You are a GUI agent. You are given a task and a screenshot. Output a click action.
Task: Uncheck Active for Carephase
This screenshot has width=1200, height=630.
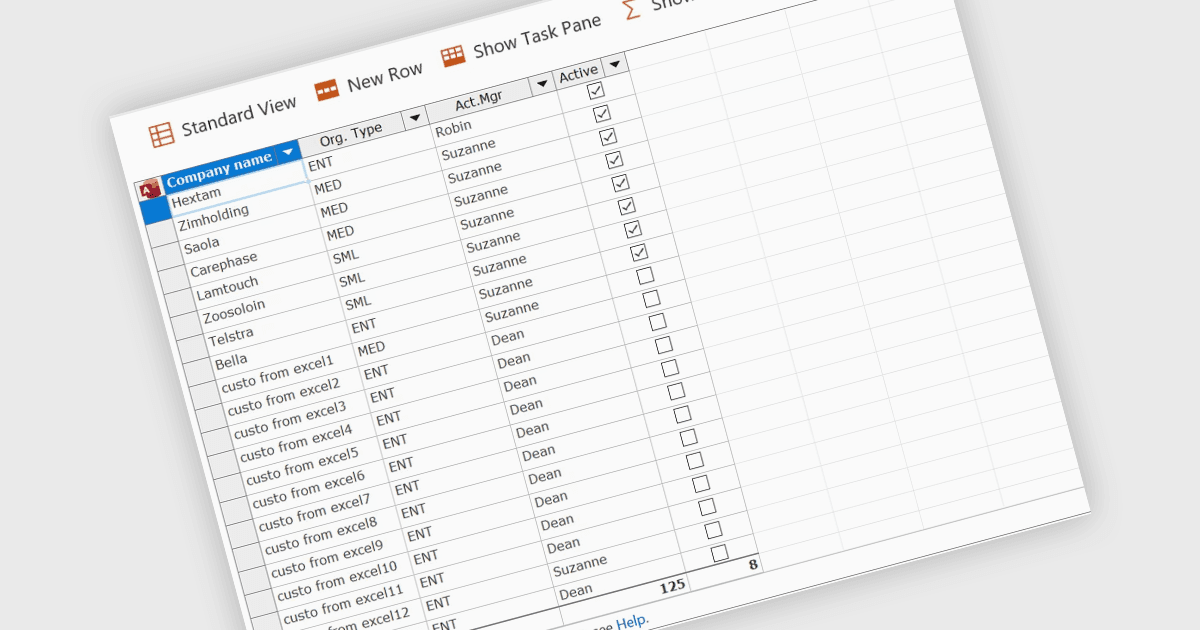614,159
